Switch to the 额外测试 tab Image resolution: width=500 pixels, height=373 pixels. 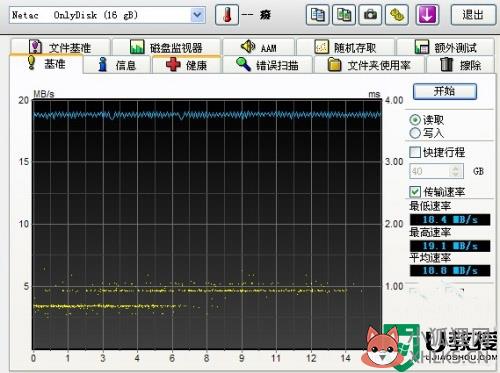[445, 47]
